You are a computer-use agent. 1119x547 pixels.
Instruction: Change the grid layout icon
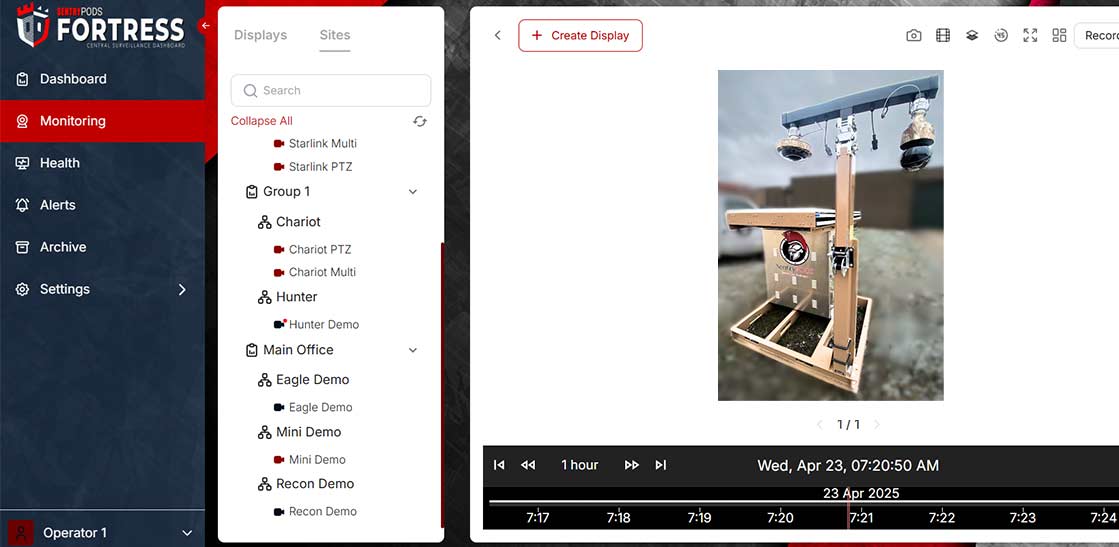point(1059,36)
